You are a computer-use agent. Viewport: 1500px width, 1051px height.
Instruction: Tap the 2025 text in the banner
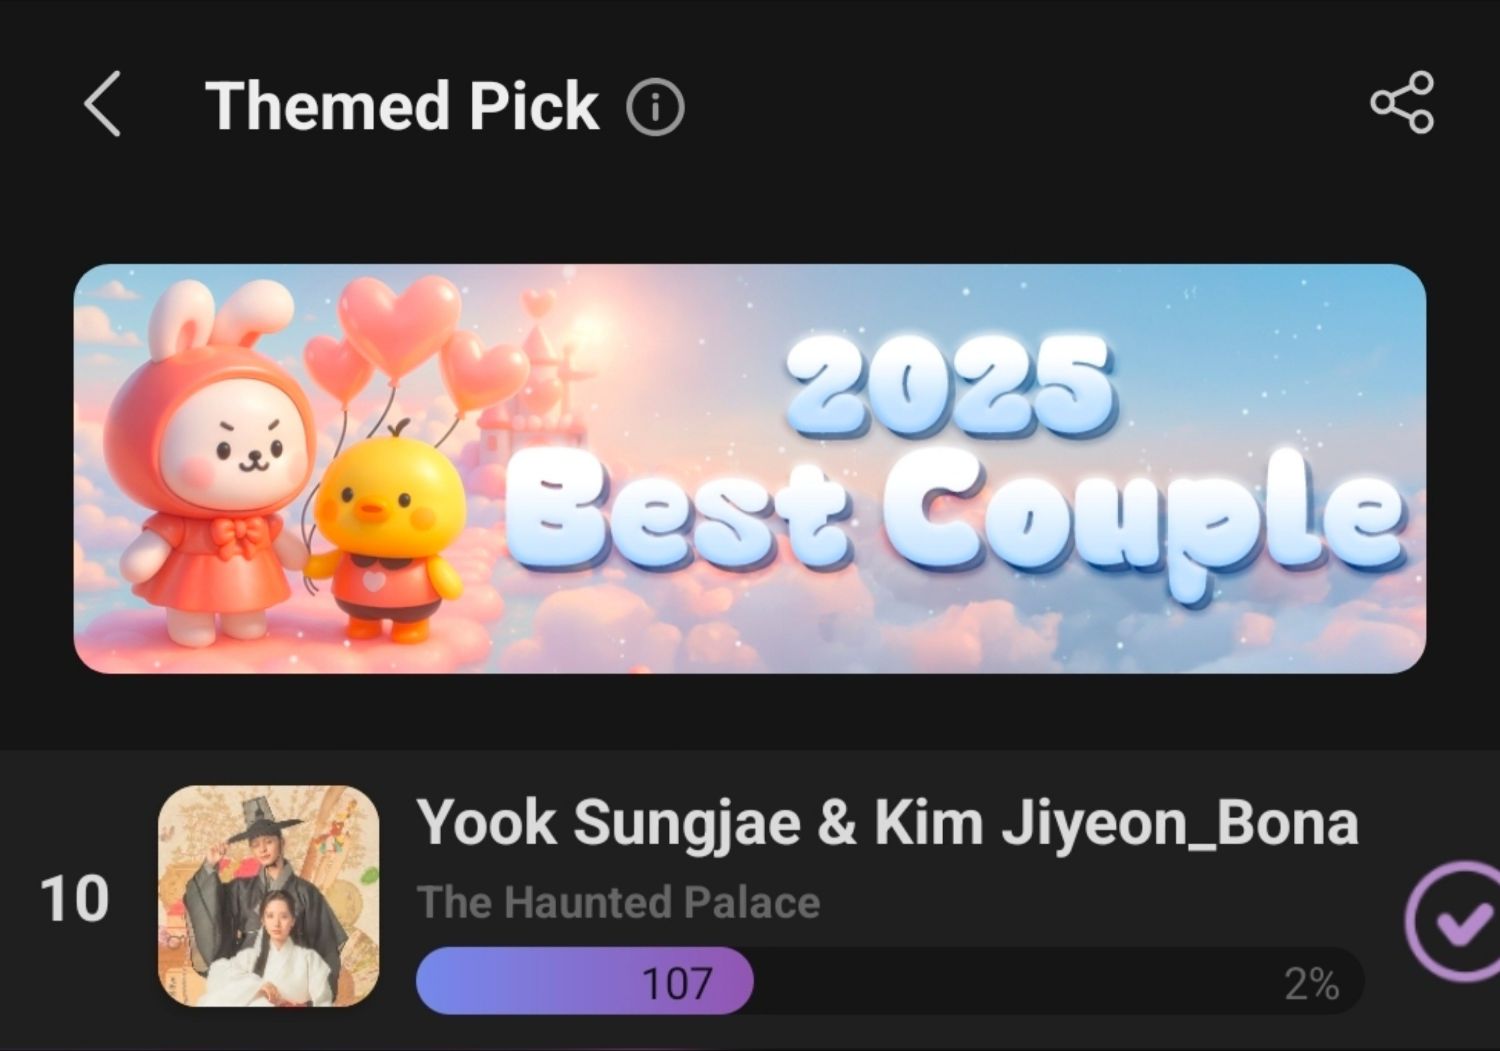[x=950, y=386]
